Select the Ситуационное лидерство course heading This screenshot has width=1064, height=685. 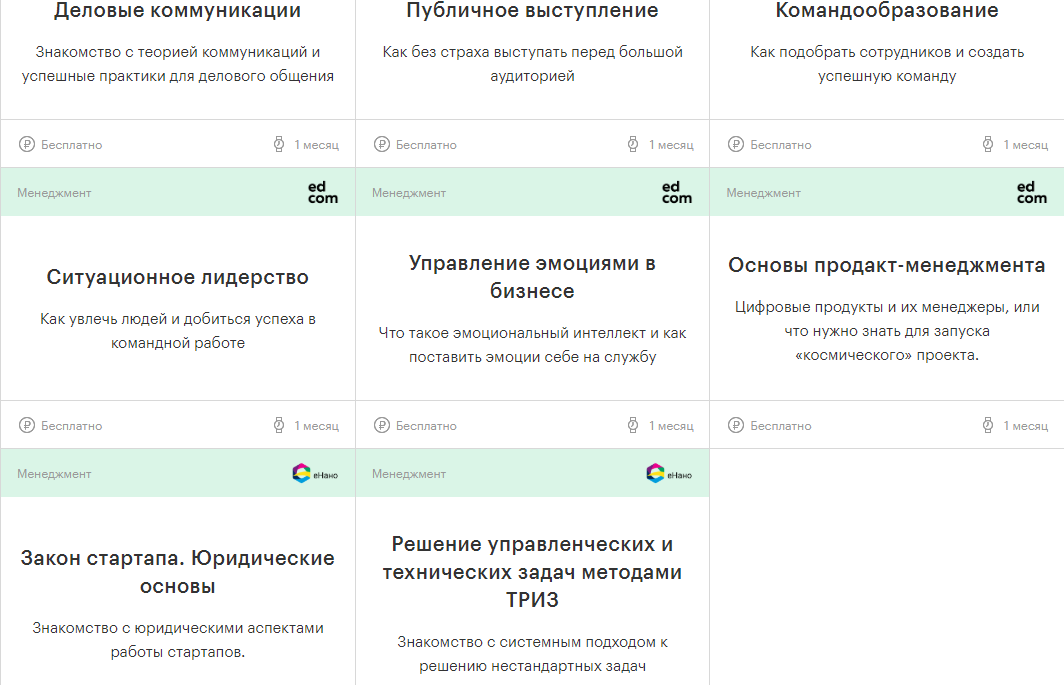point(177,277)
